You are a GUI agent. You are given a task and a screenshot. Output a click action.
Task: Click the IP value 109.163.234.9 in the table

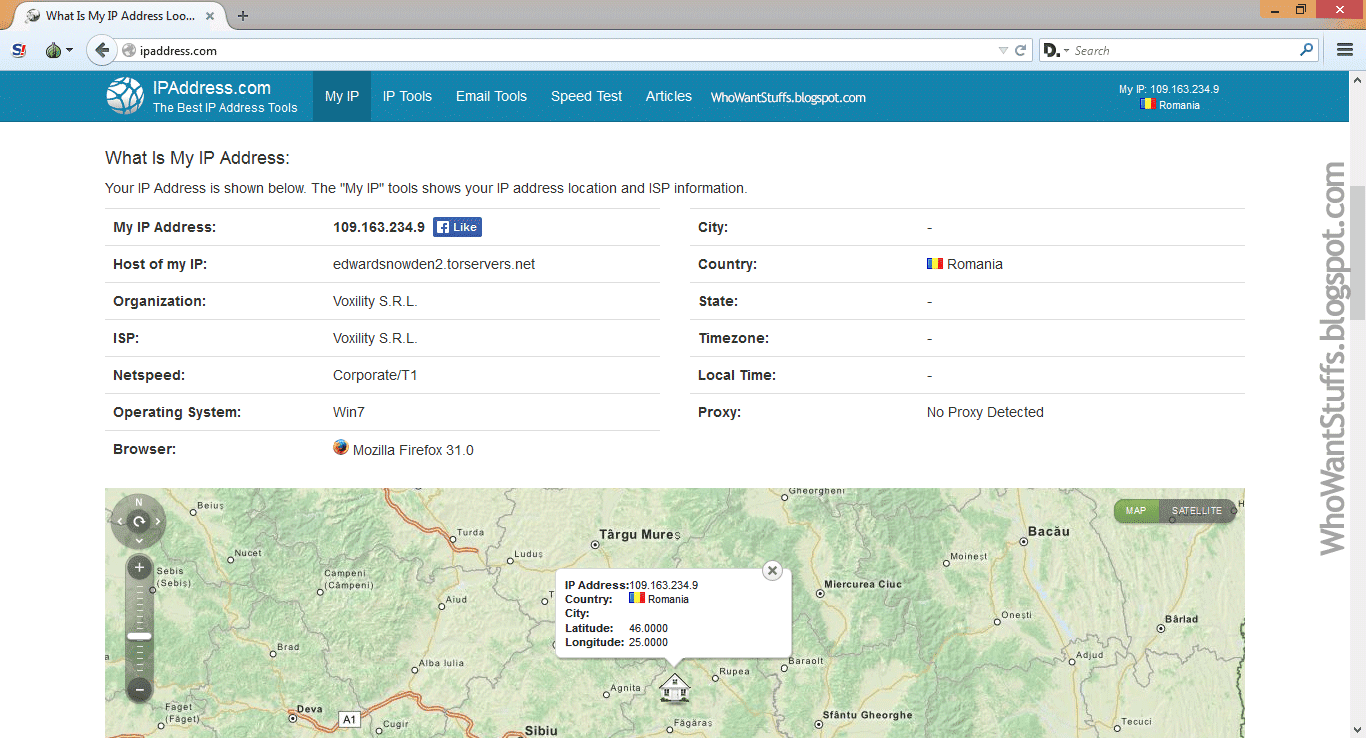click(379, 227)
